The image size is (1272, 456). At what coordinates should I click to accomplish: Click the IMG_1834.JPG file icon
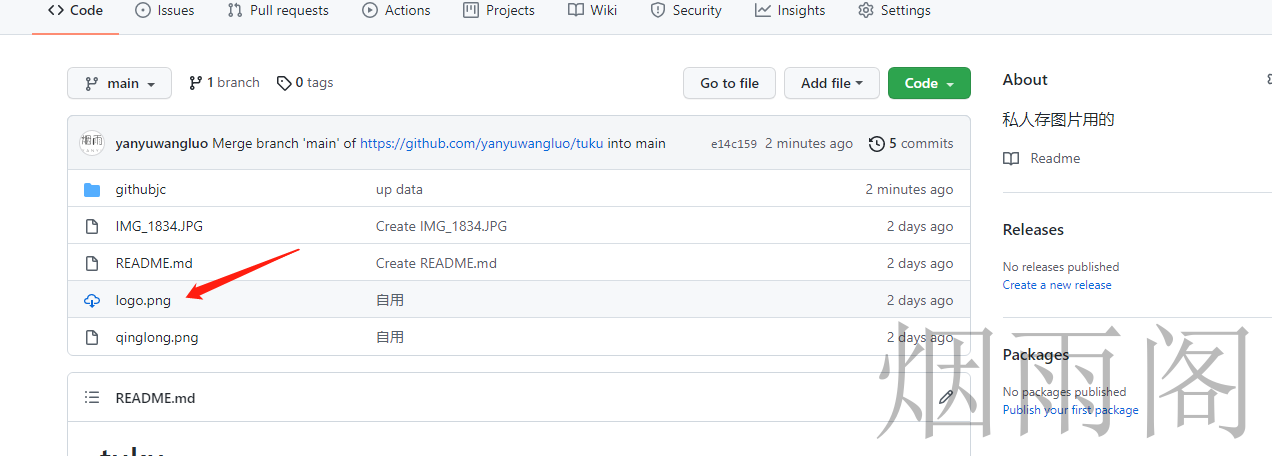pos(92,227)
